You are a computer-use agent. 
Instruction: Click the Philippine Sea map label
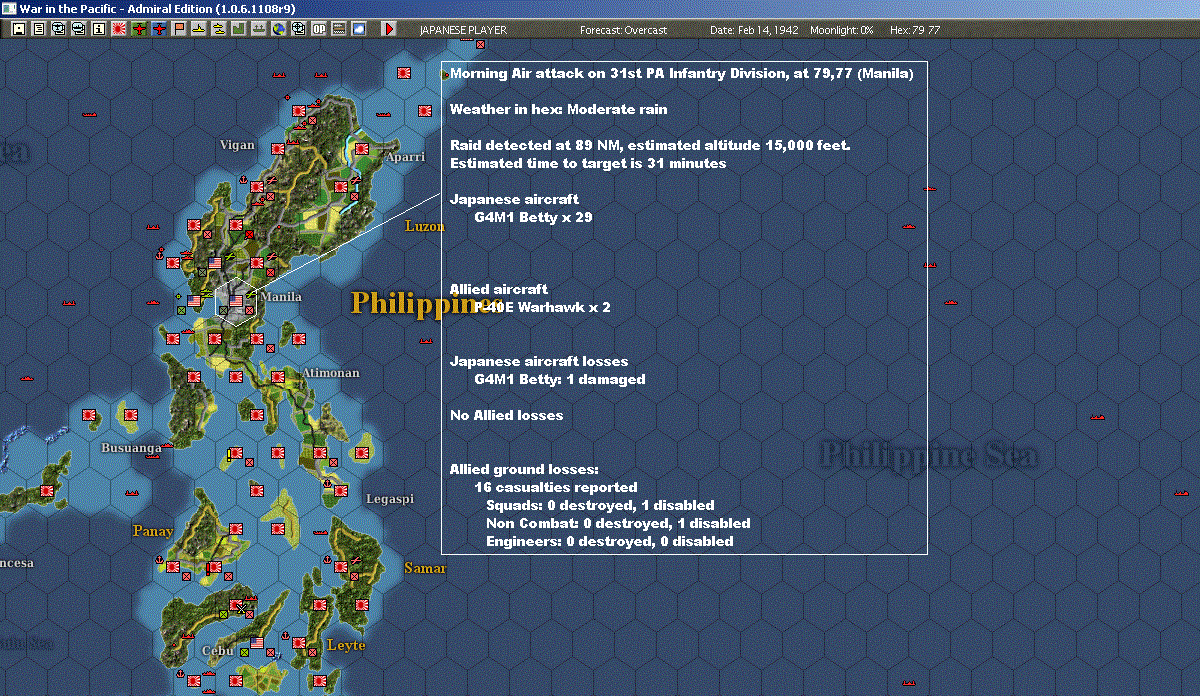point(929,455)
